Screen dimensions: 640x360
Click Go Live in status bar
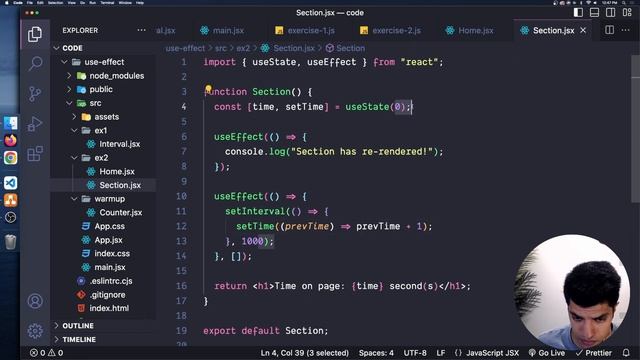[x=547, y=353]
